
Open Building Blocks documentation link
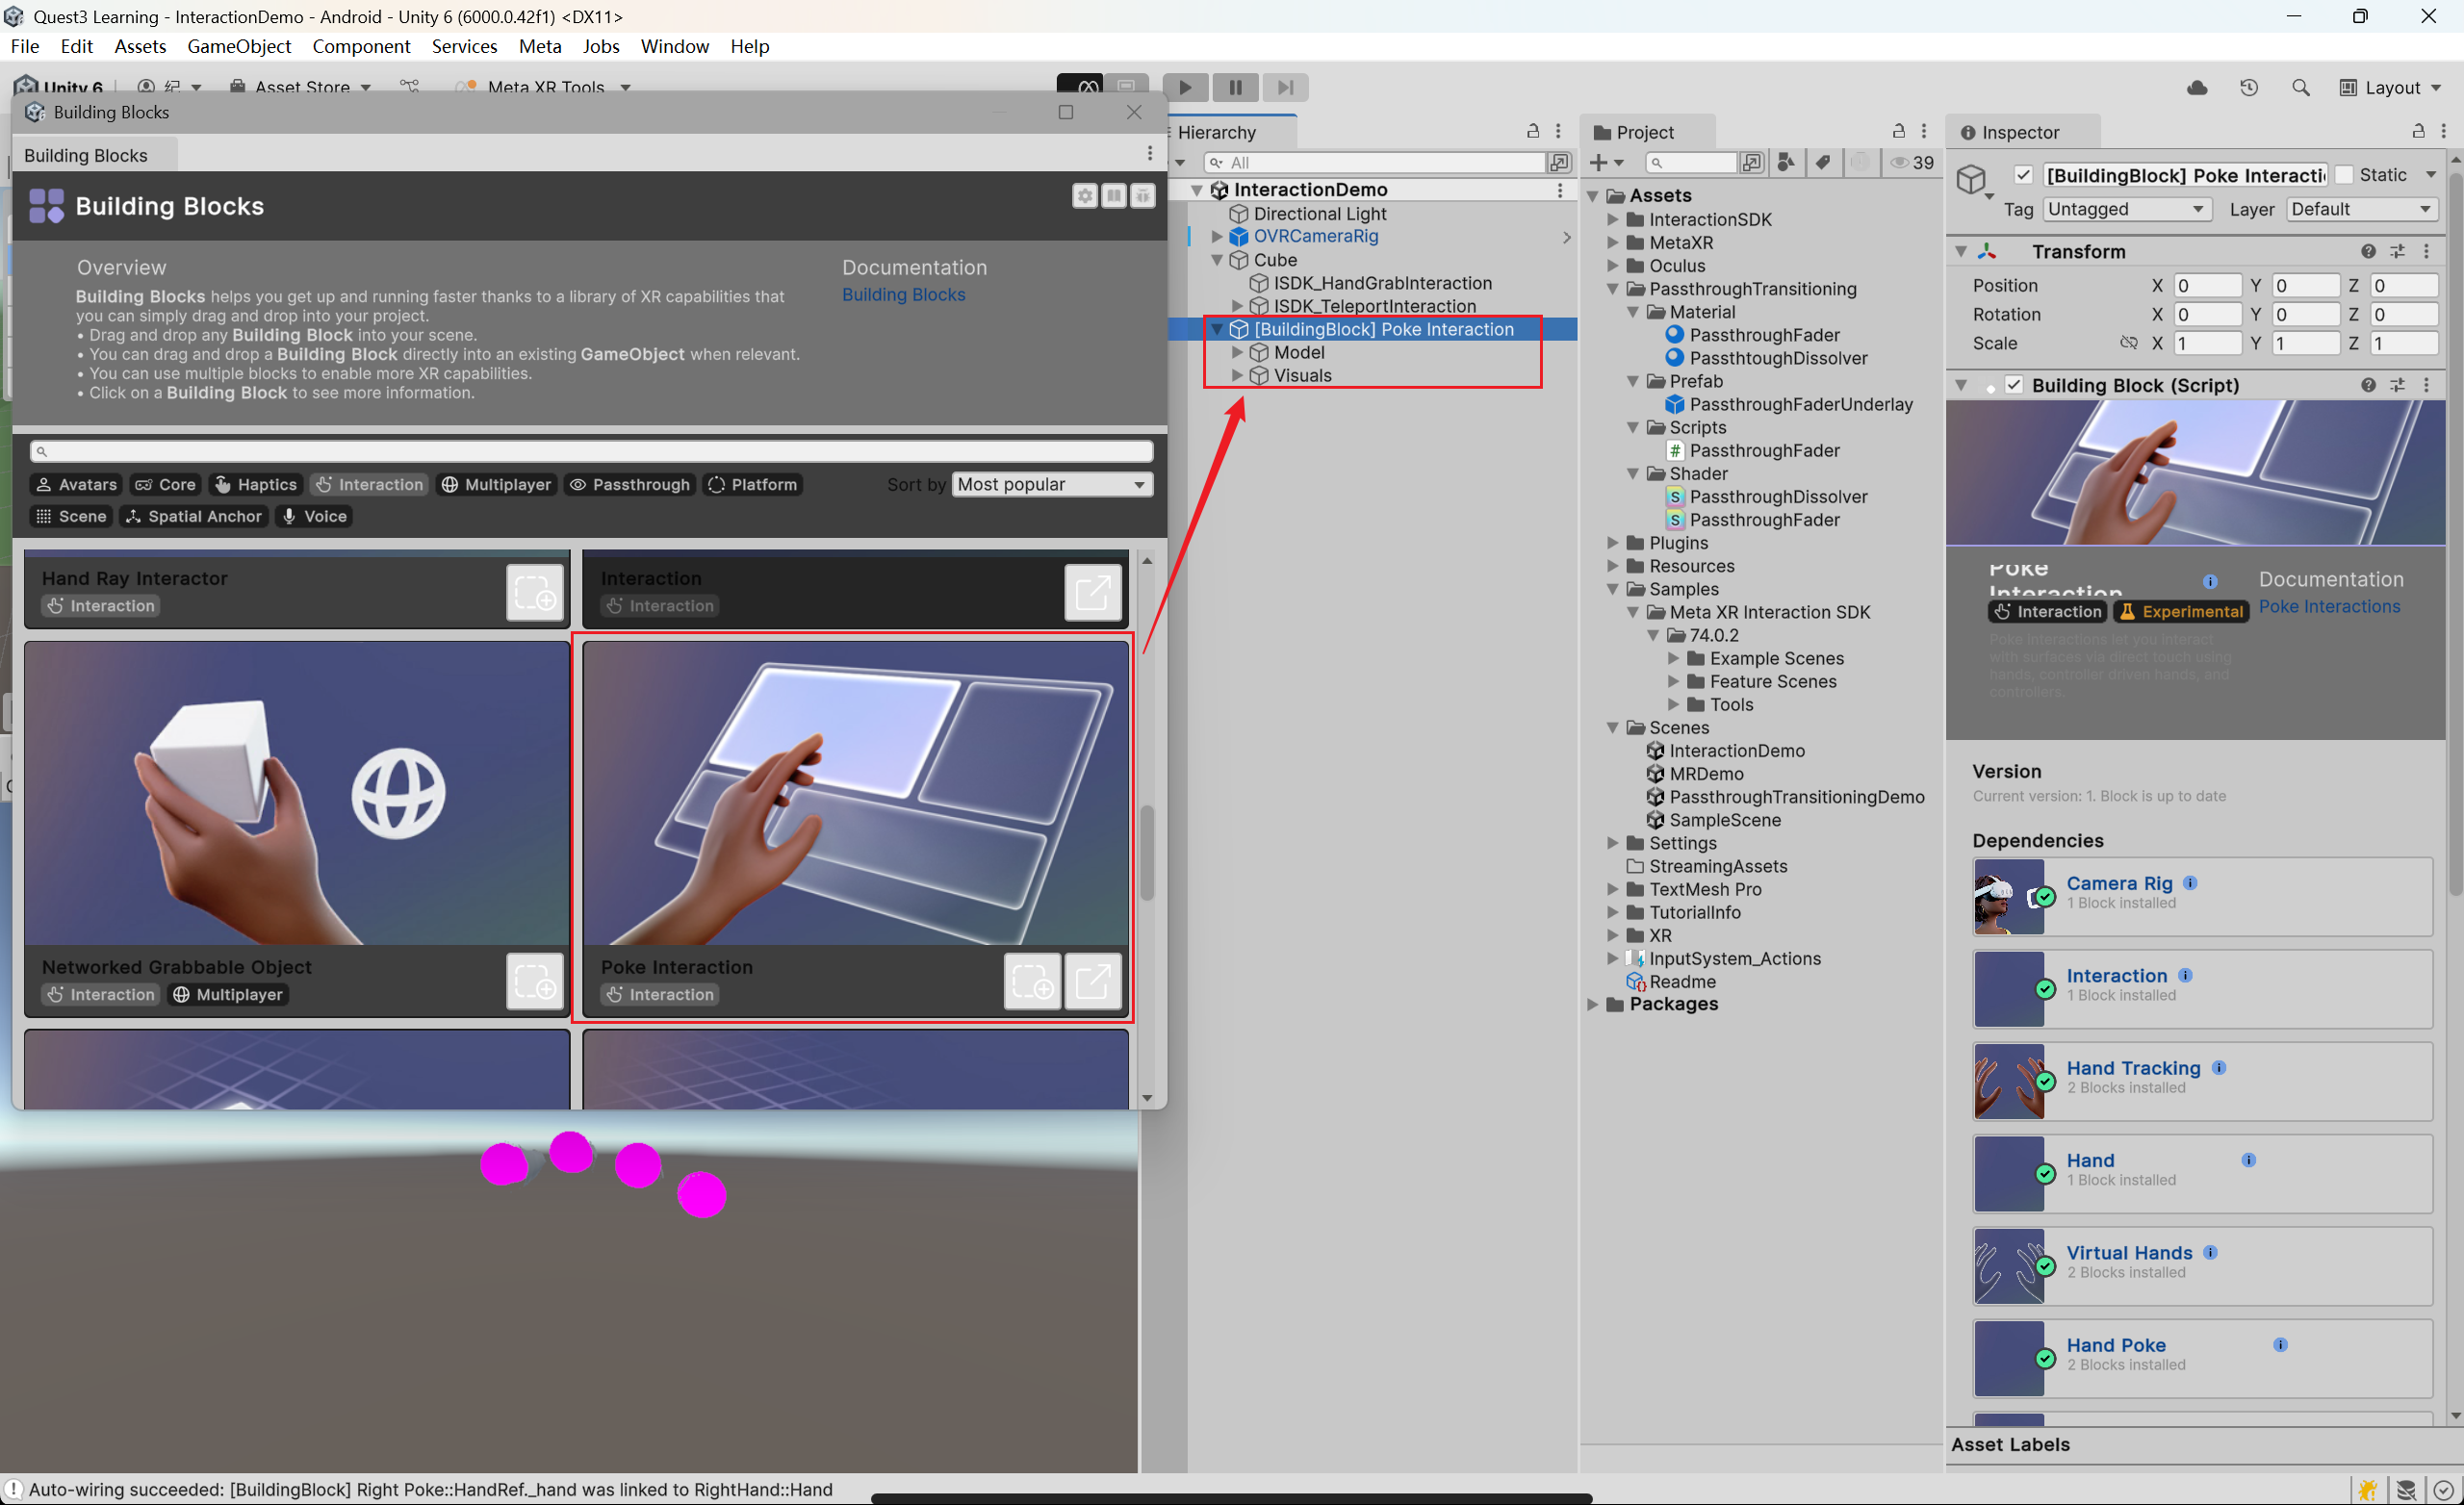click(903, 295)
